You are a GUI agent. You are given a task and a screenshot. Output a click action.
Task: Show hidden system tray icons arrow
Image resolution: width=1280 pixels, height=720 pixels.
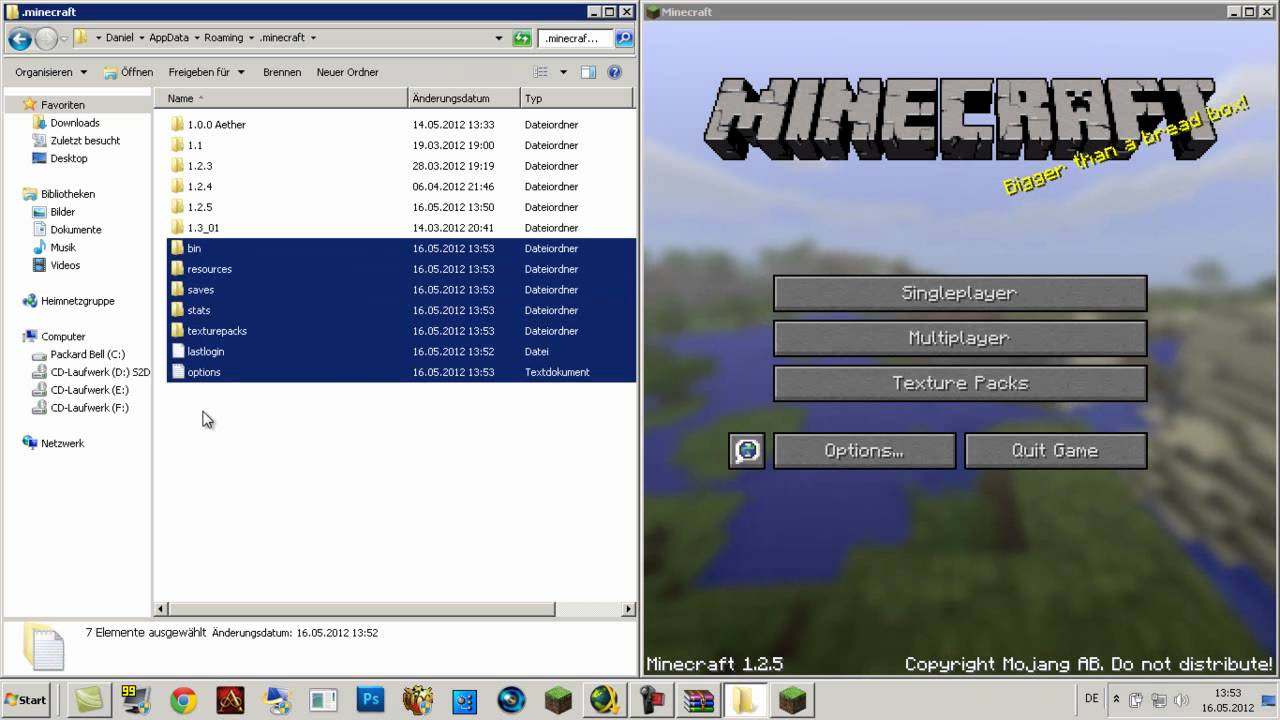1116,700
